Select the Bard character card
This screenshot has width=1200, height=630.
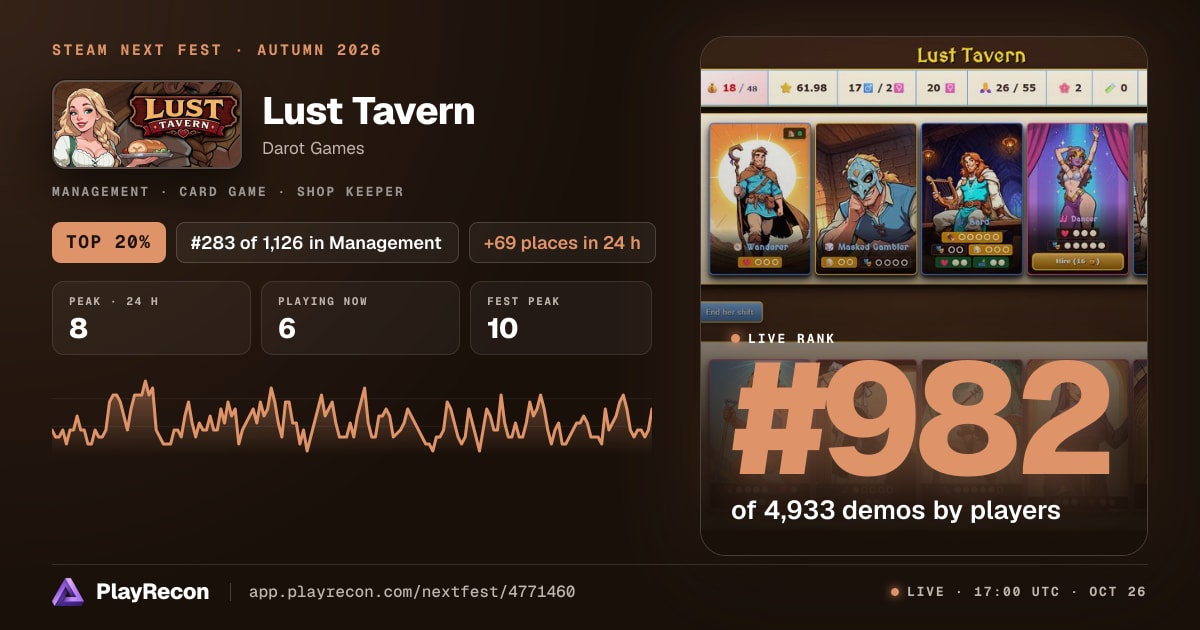click(x=972, y=198)
